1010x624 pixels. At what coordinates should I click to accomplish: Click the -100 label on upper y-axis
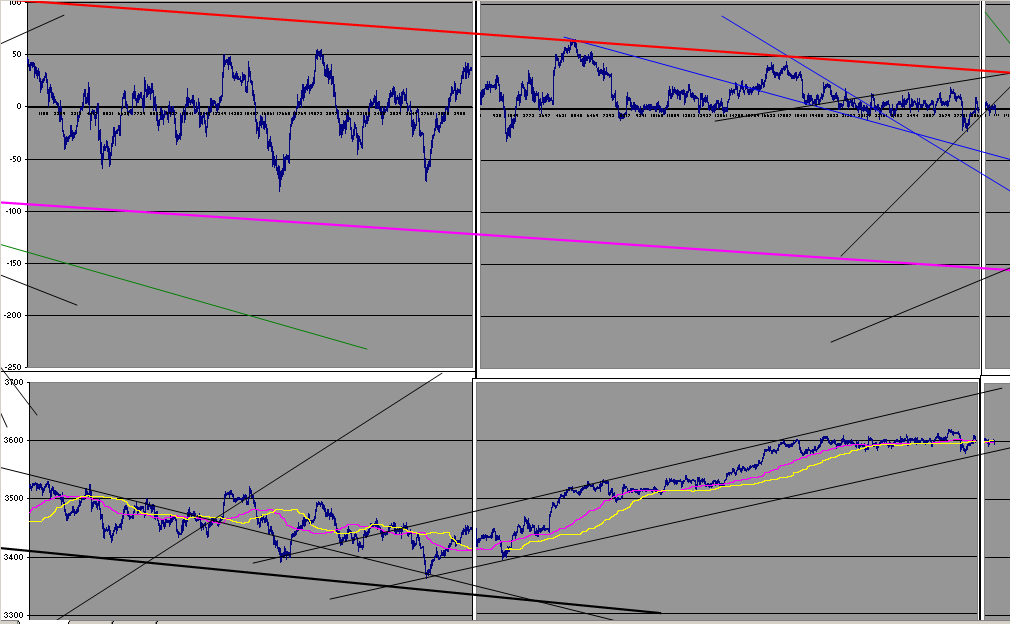[13, 211]
